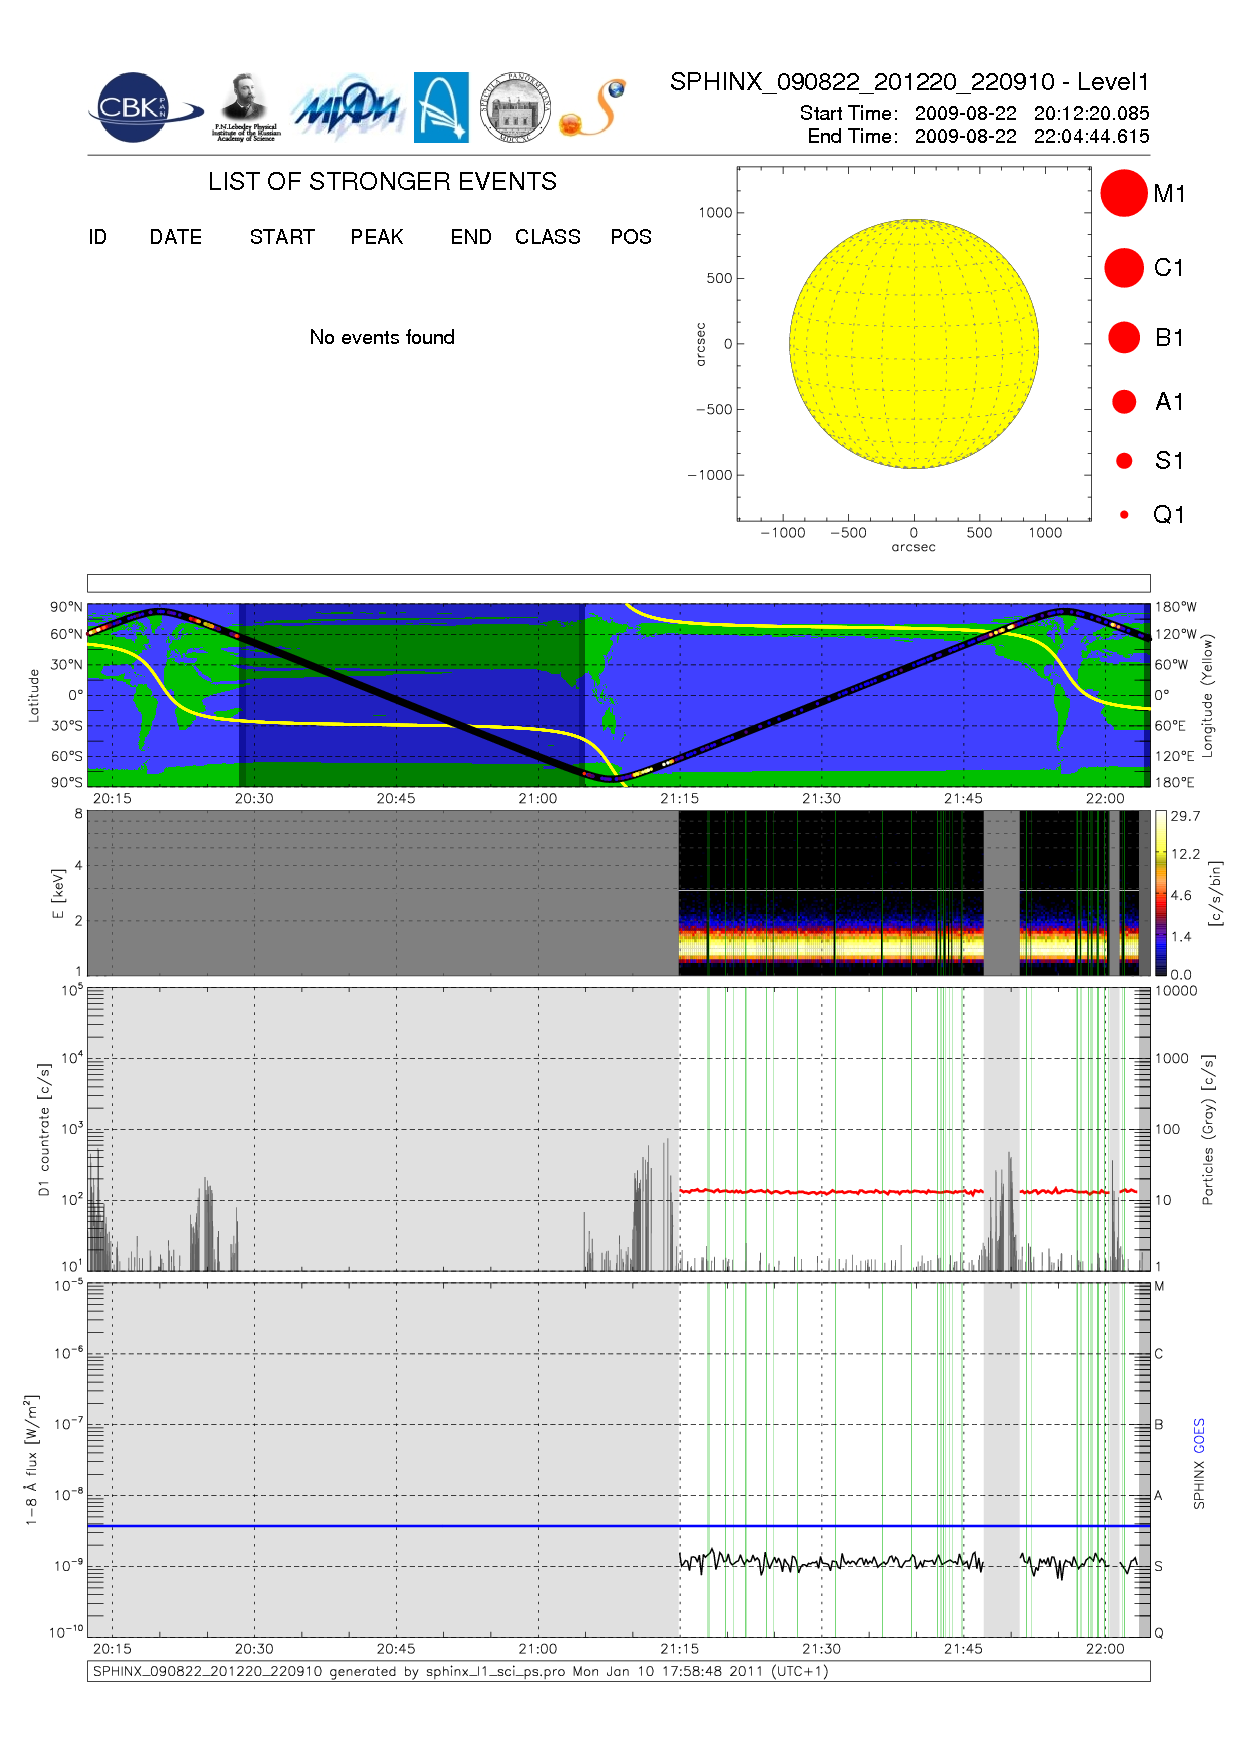The width and height of the screenshot is (1240, 1754).
Task: Select the small Q1 legend dot
Action: click(x=1124, y=515)
